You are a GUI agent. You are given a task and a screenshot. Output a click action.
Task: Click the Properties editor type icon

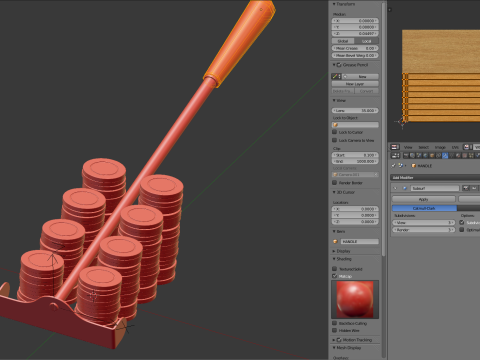(395, 156)
